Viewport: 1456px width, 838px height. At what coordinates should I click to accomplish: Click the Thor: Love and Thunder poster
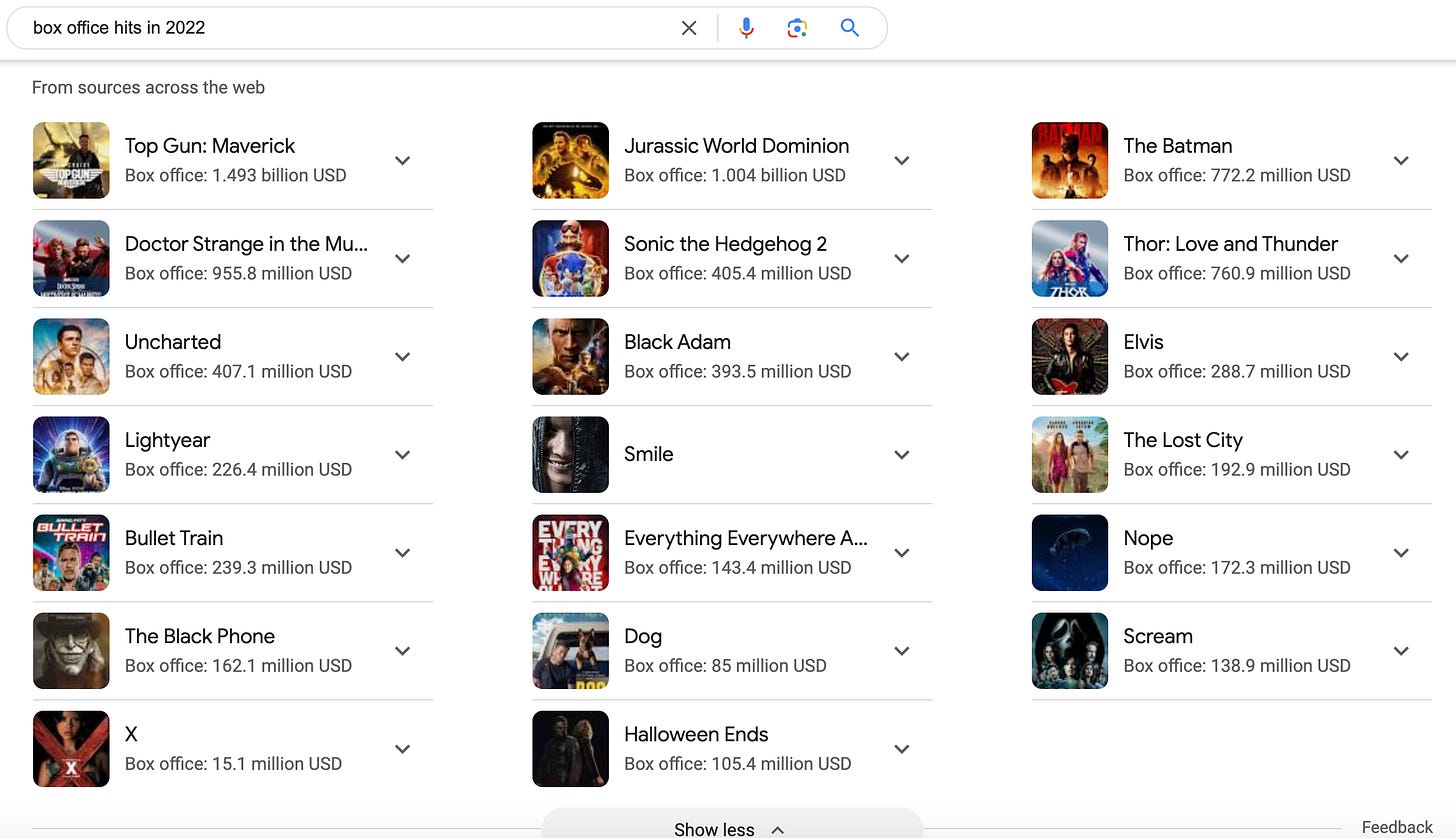click(x=1070, y=258)
